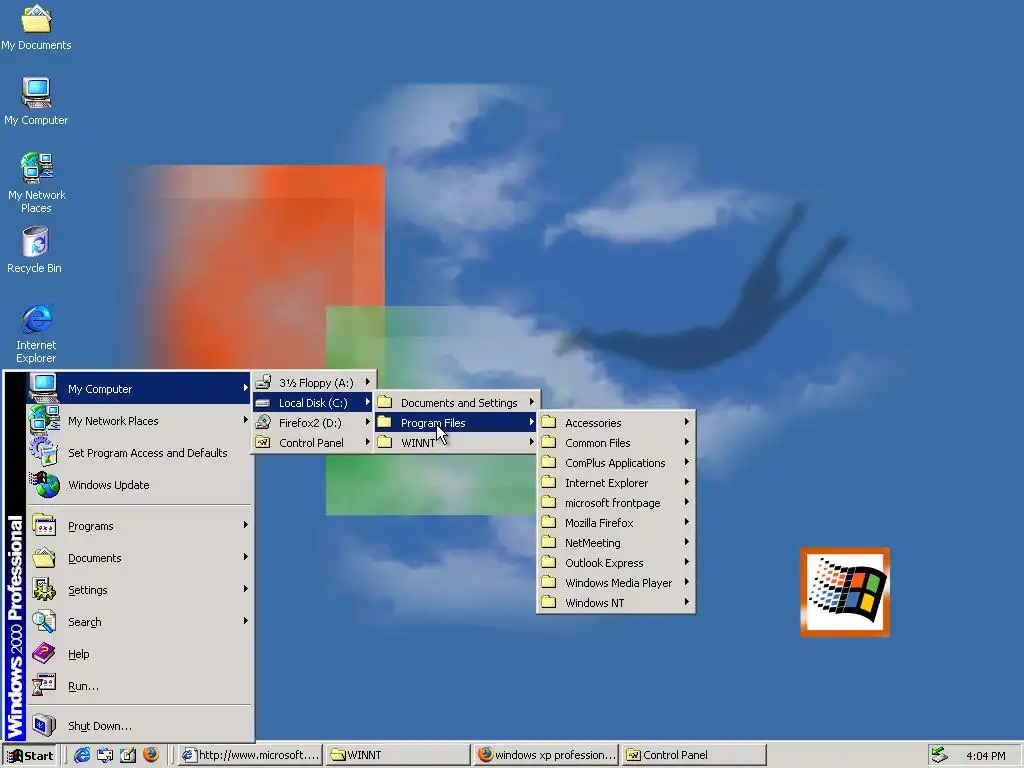Switch to the http://www.microsoft taskbar button
Image resolution: width=1024 pixels, height=768 pixels.
pos(251,755)
